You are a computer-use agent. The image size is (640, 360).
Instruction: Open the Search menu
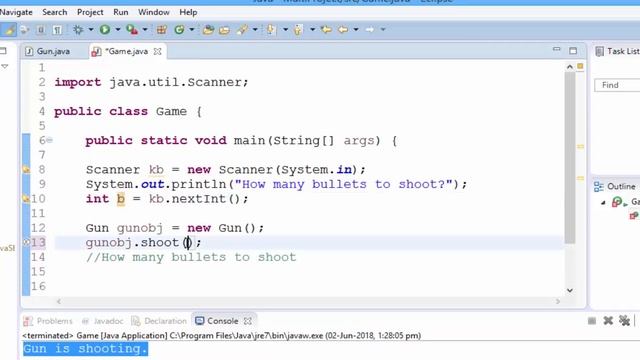[55, 12]
